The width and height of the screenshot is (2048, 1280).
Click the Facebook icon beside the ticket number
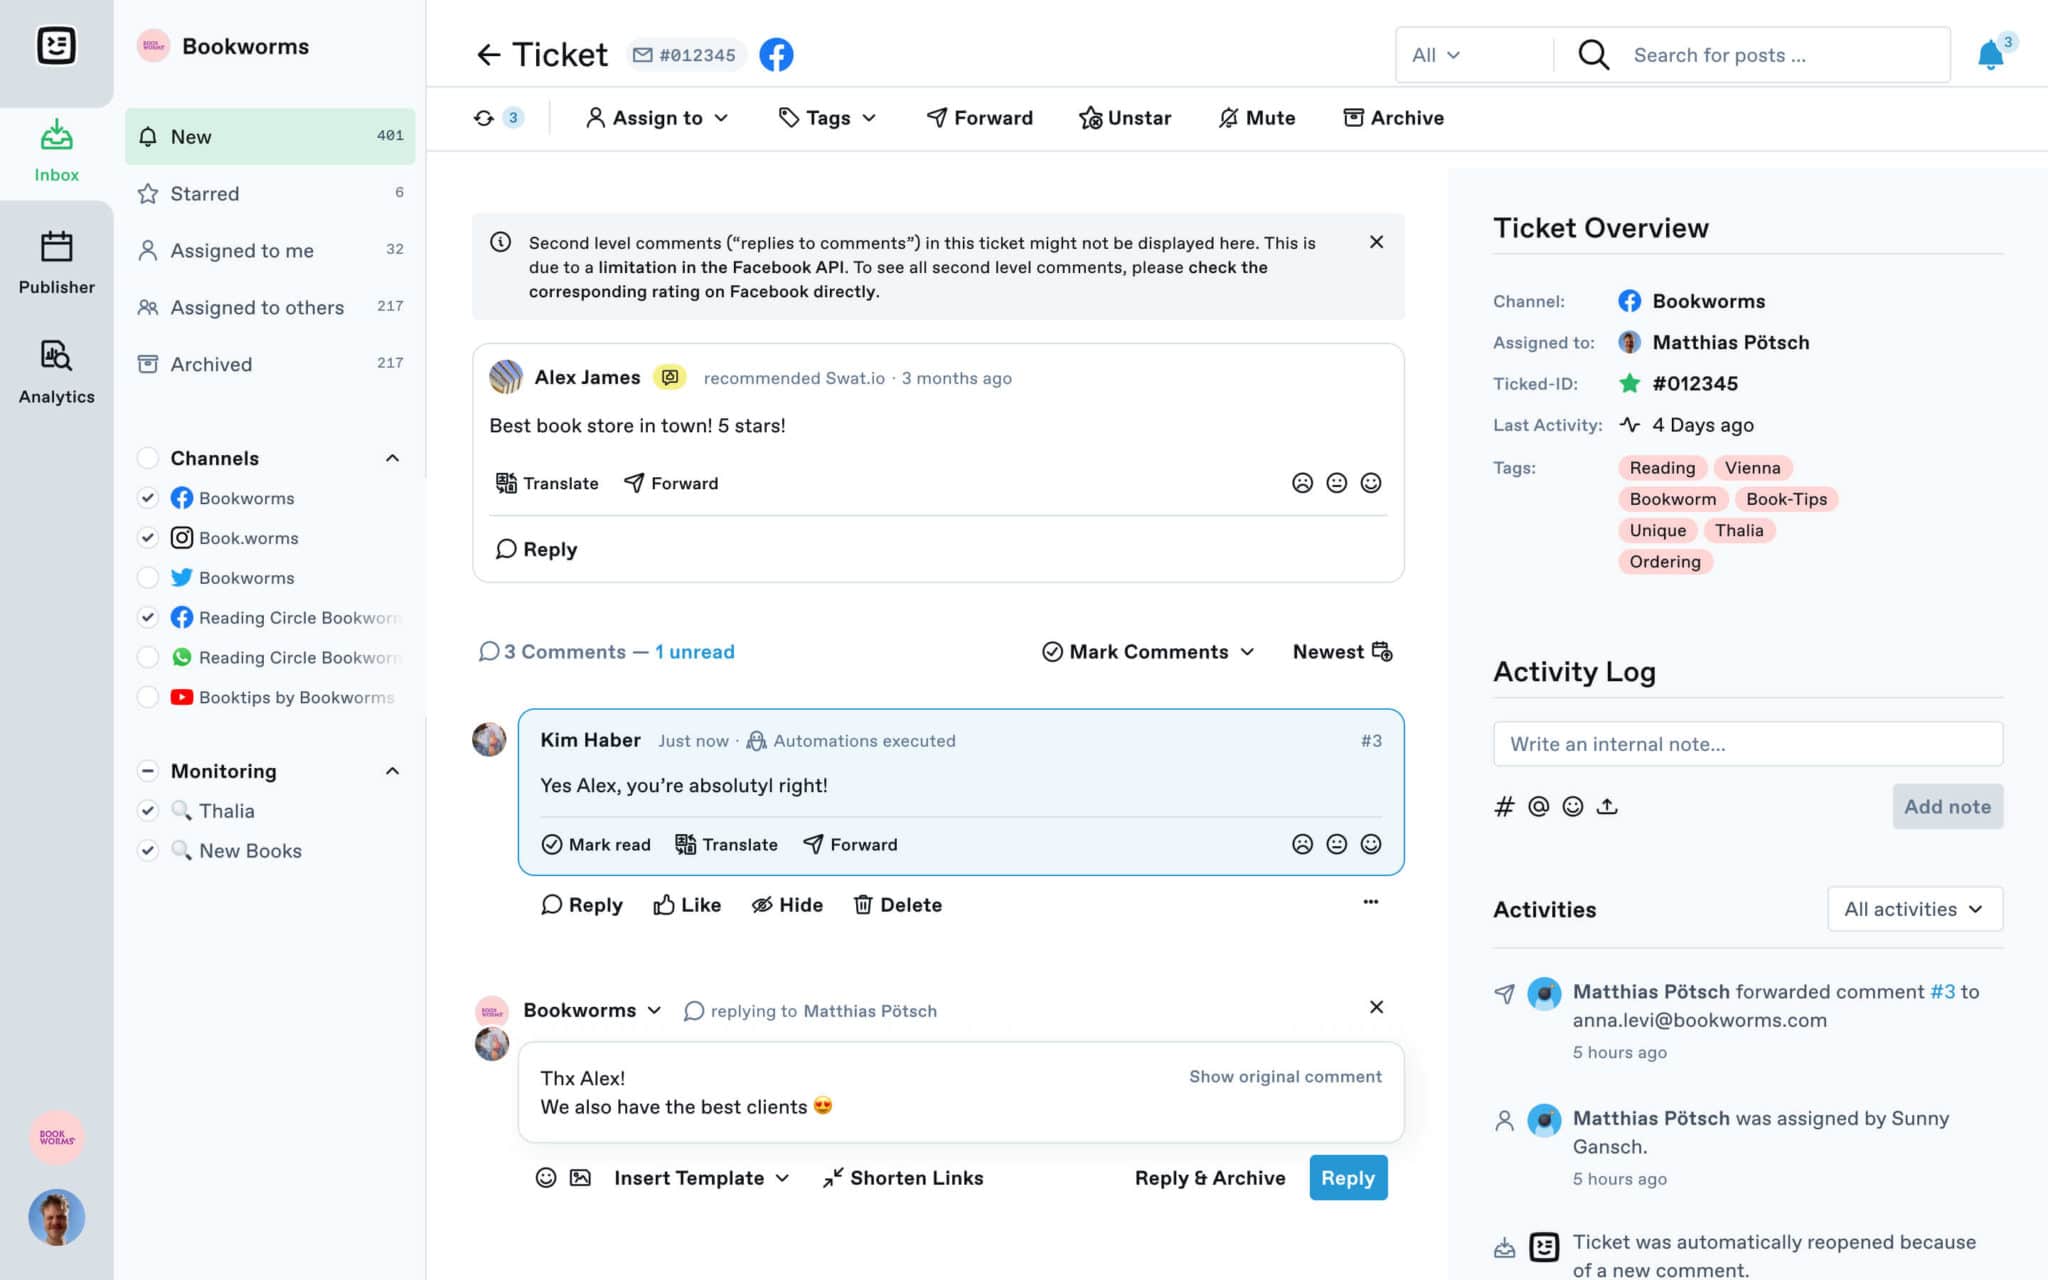click(776, 55)
